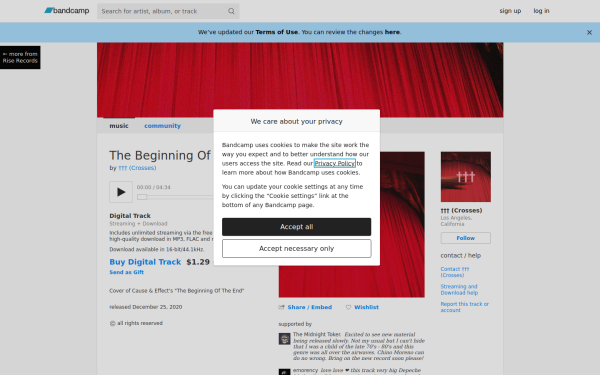600x375 pixels.
Task: Click the 00:00 / 04:34 time display
Action: pos(153,187)
